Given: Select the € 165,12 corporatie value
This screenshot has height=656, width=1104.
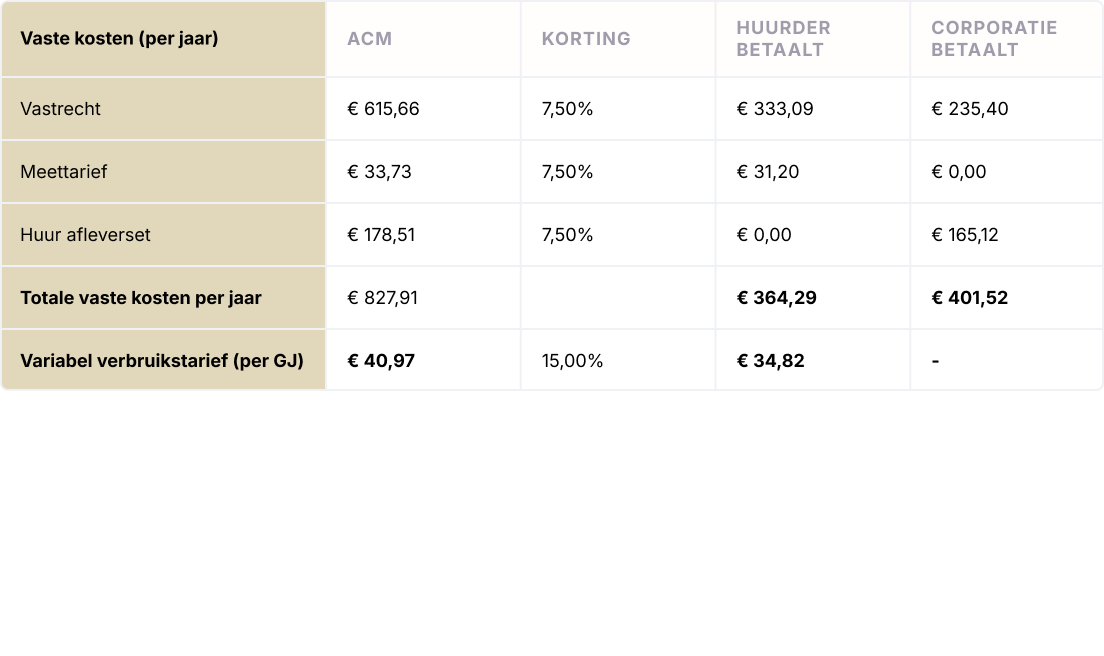Looking at the screenshot, I should tap(965, 235).
